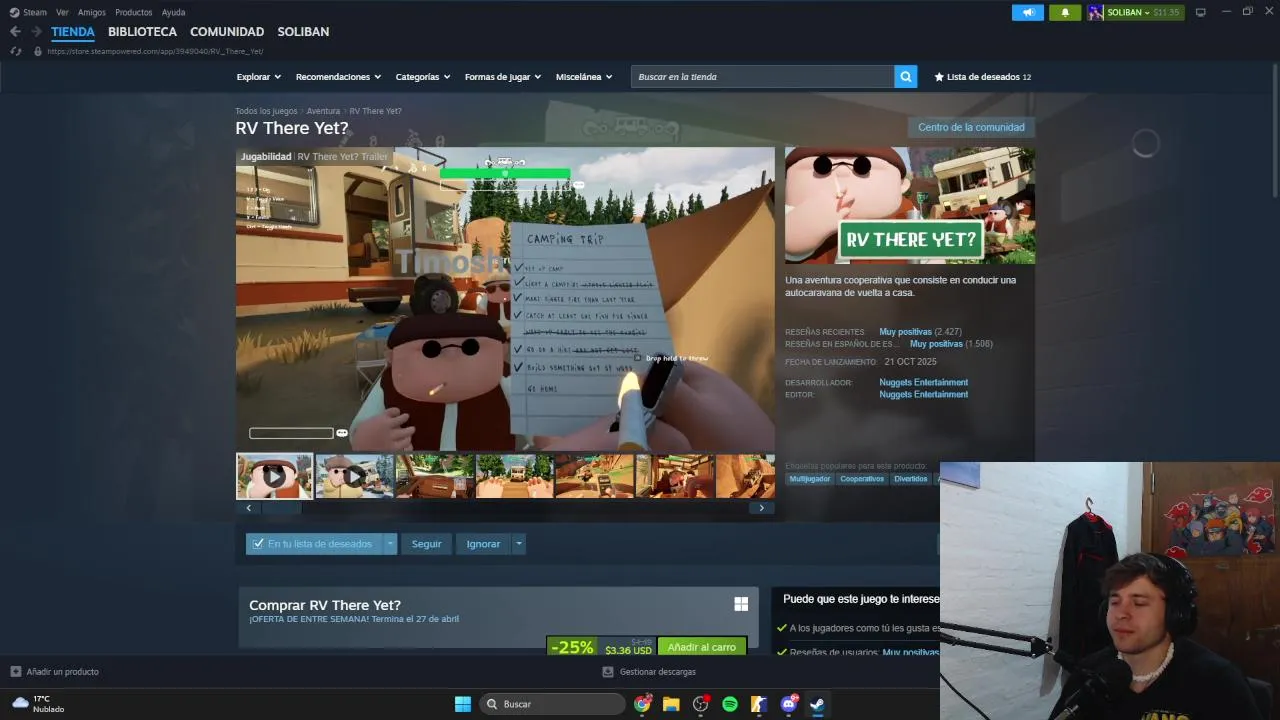Click the page vertical scrollbar

coord(1274,130)
